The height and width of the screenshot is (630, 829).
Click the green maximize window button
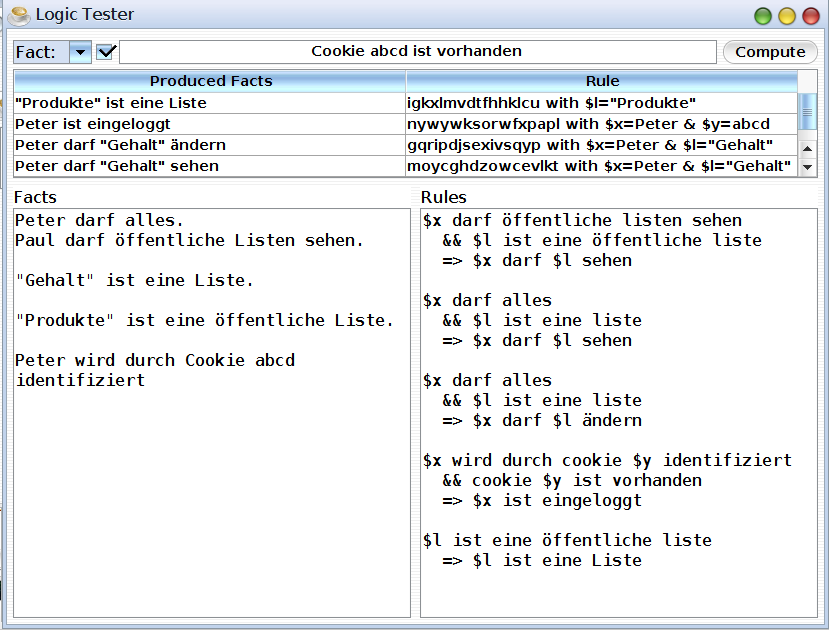[763, 16]
